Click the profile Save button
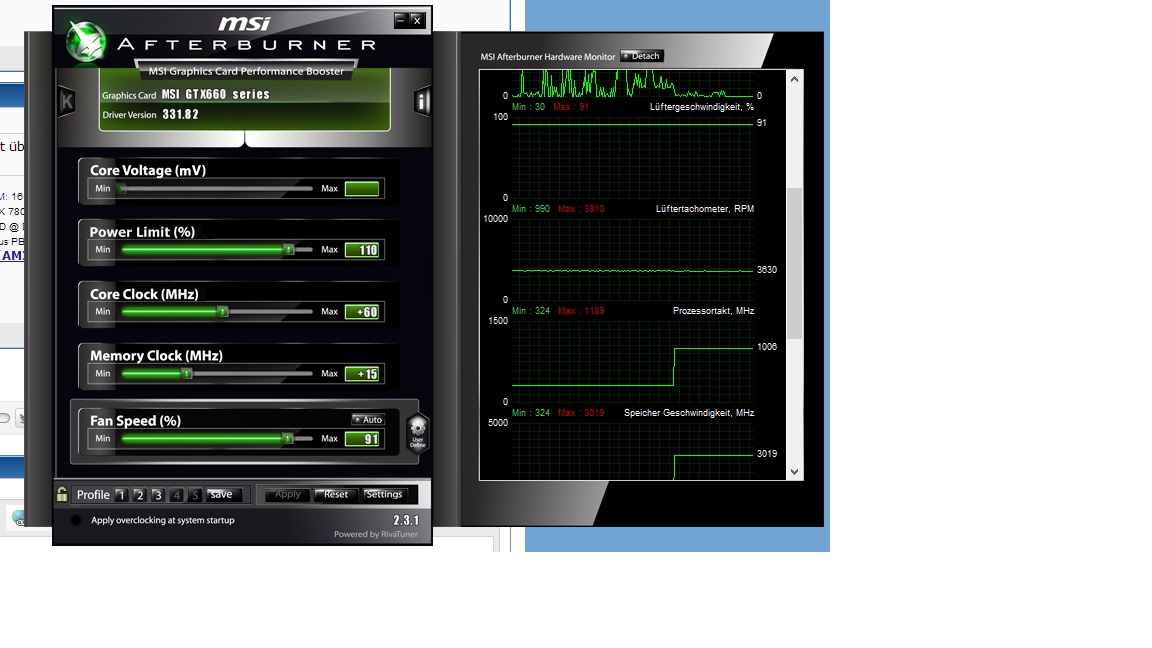The height and width of the screenshot is (648, 1152). coord(221,494)
